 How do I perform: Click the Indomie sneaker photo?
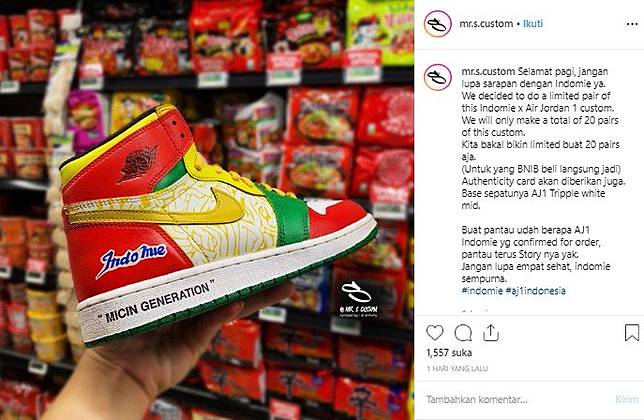[x=207, y=210]
